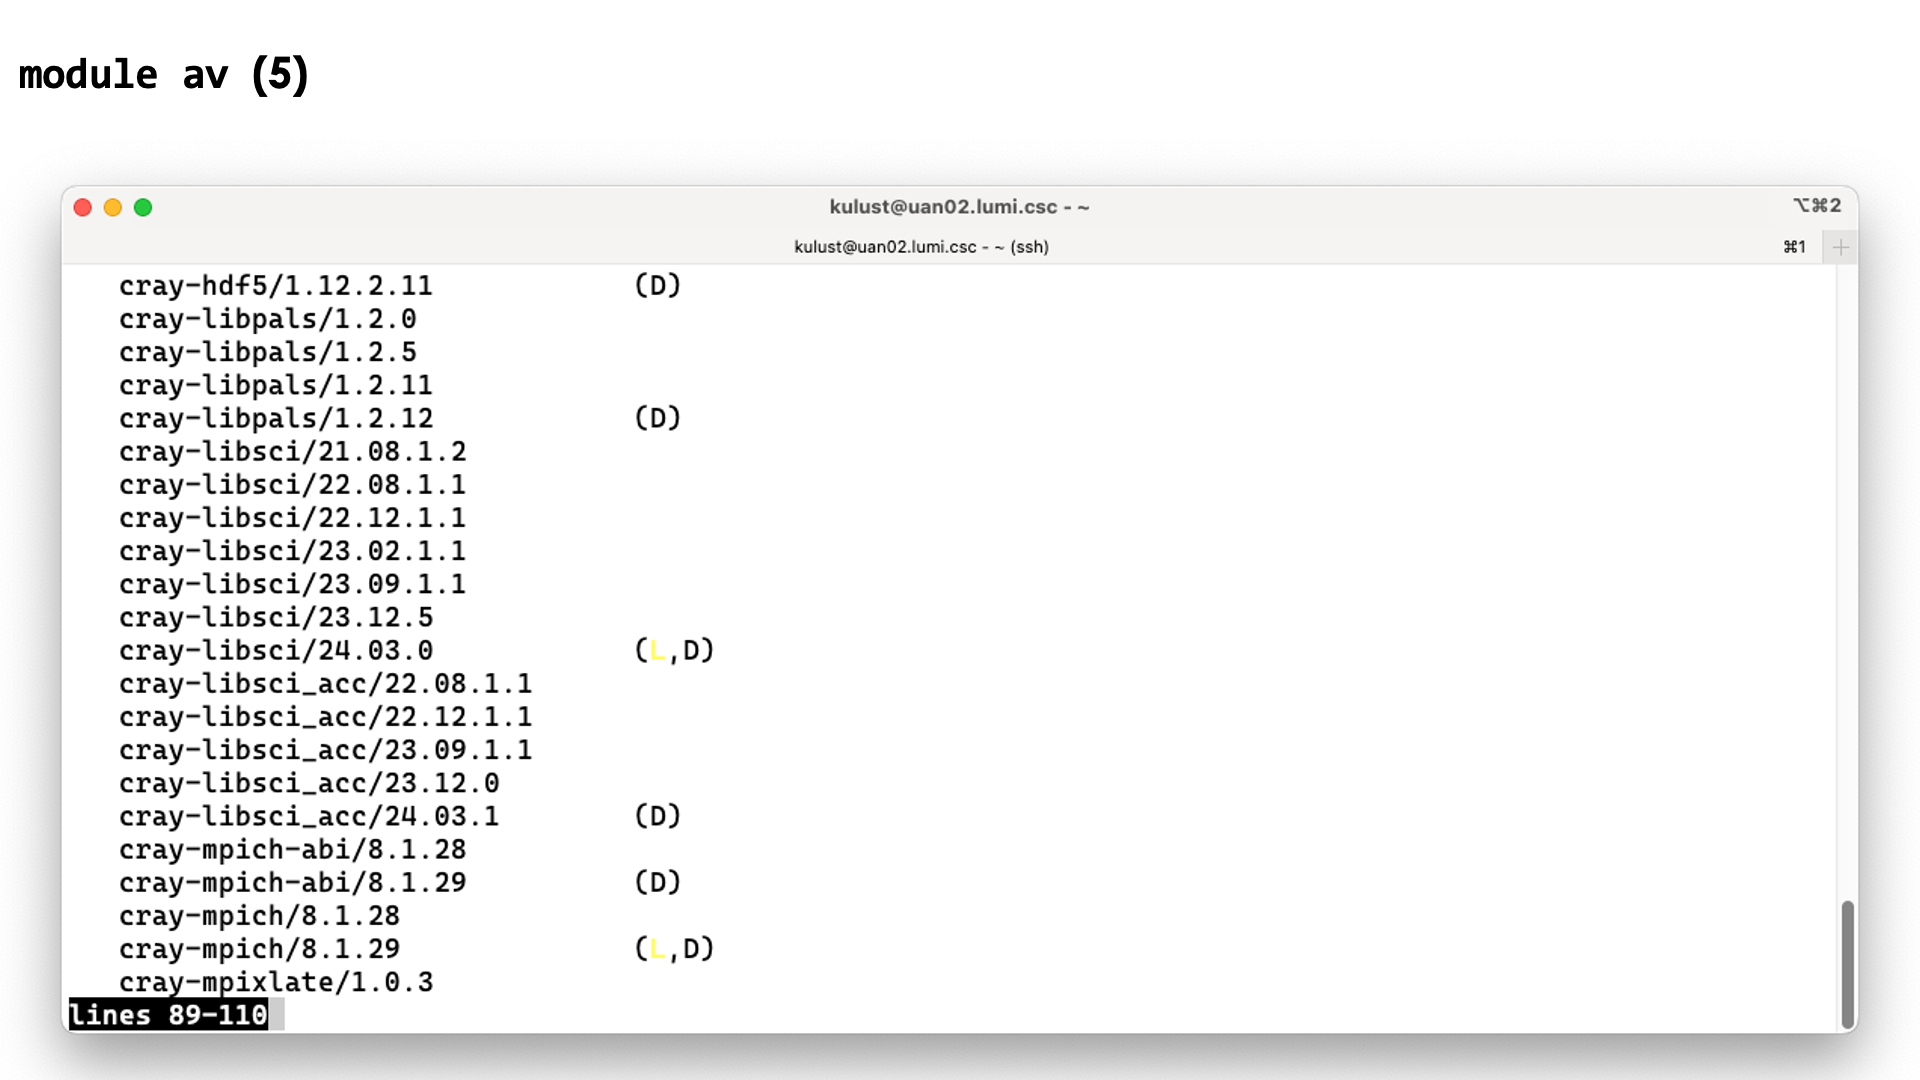The image size is (1920, 1080).
Task: Click cray-libpals/1.2.0 entry
Action: point(268,319)
